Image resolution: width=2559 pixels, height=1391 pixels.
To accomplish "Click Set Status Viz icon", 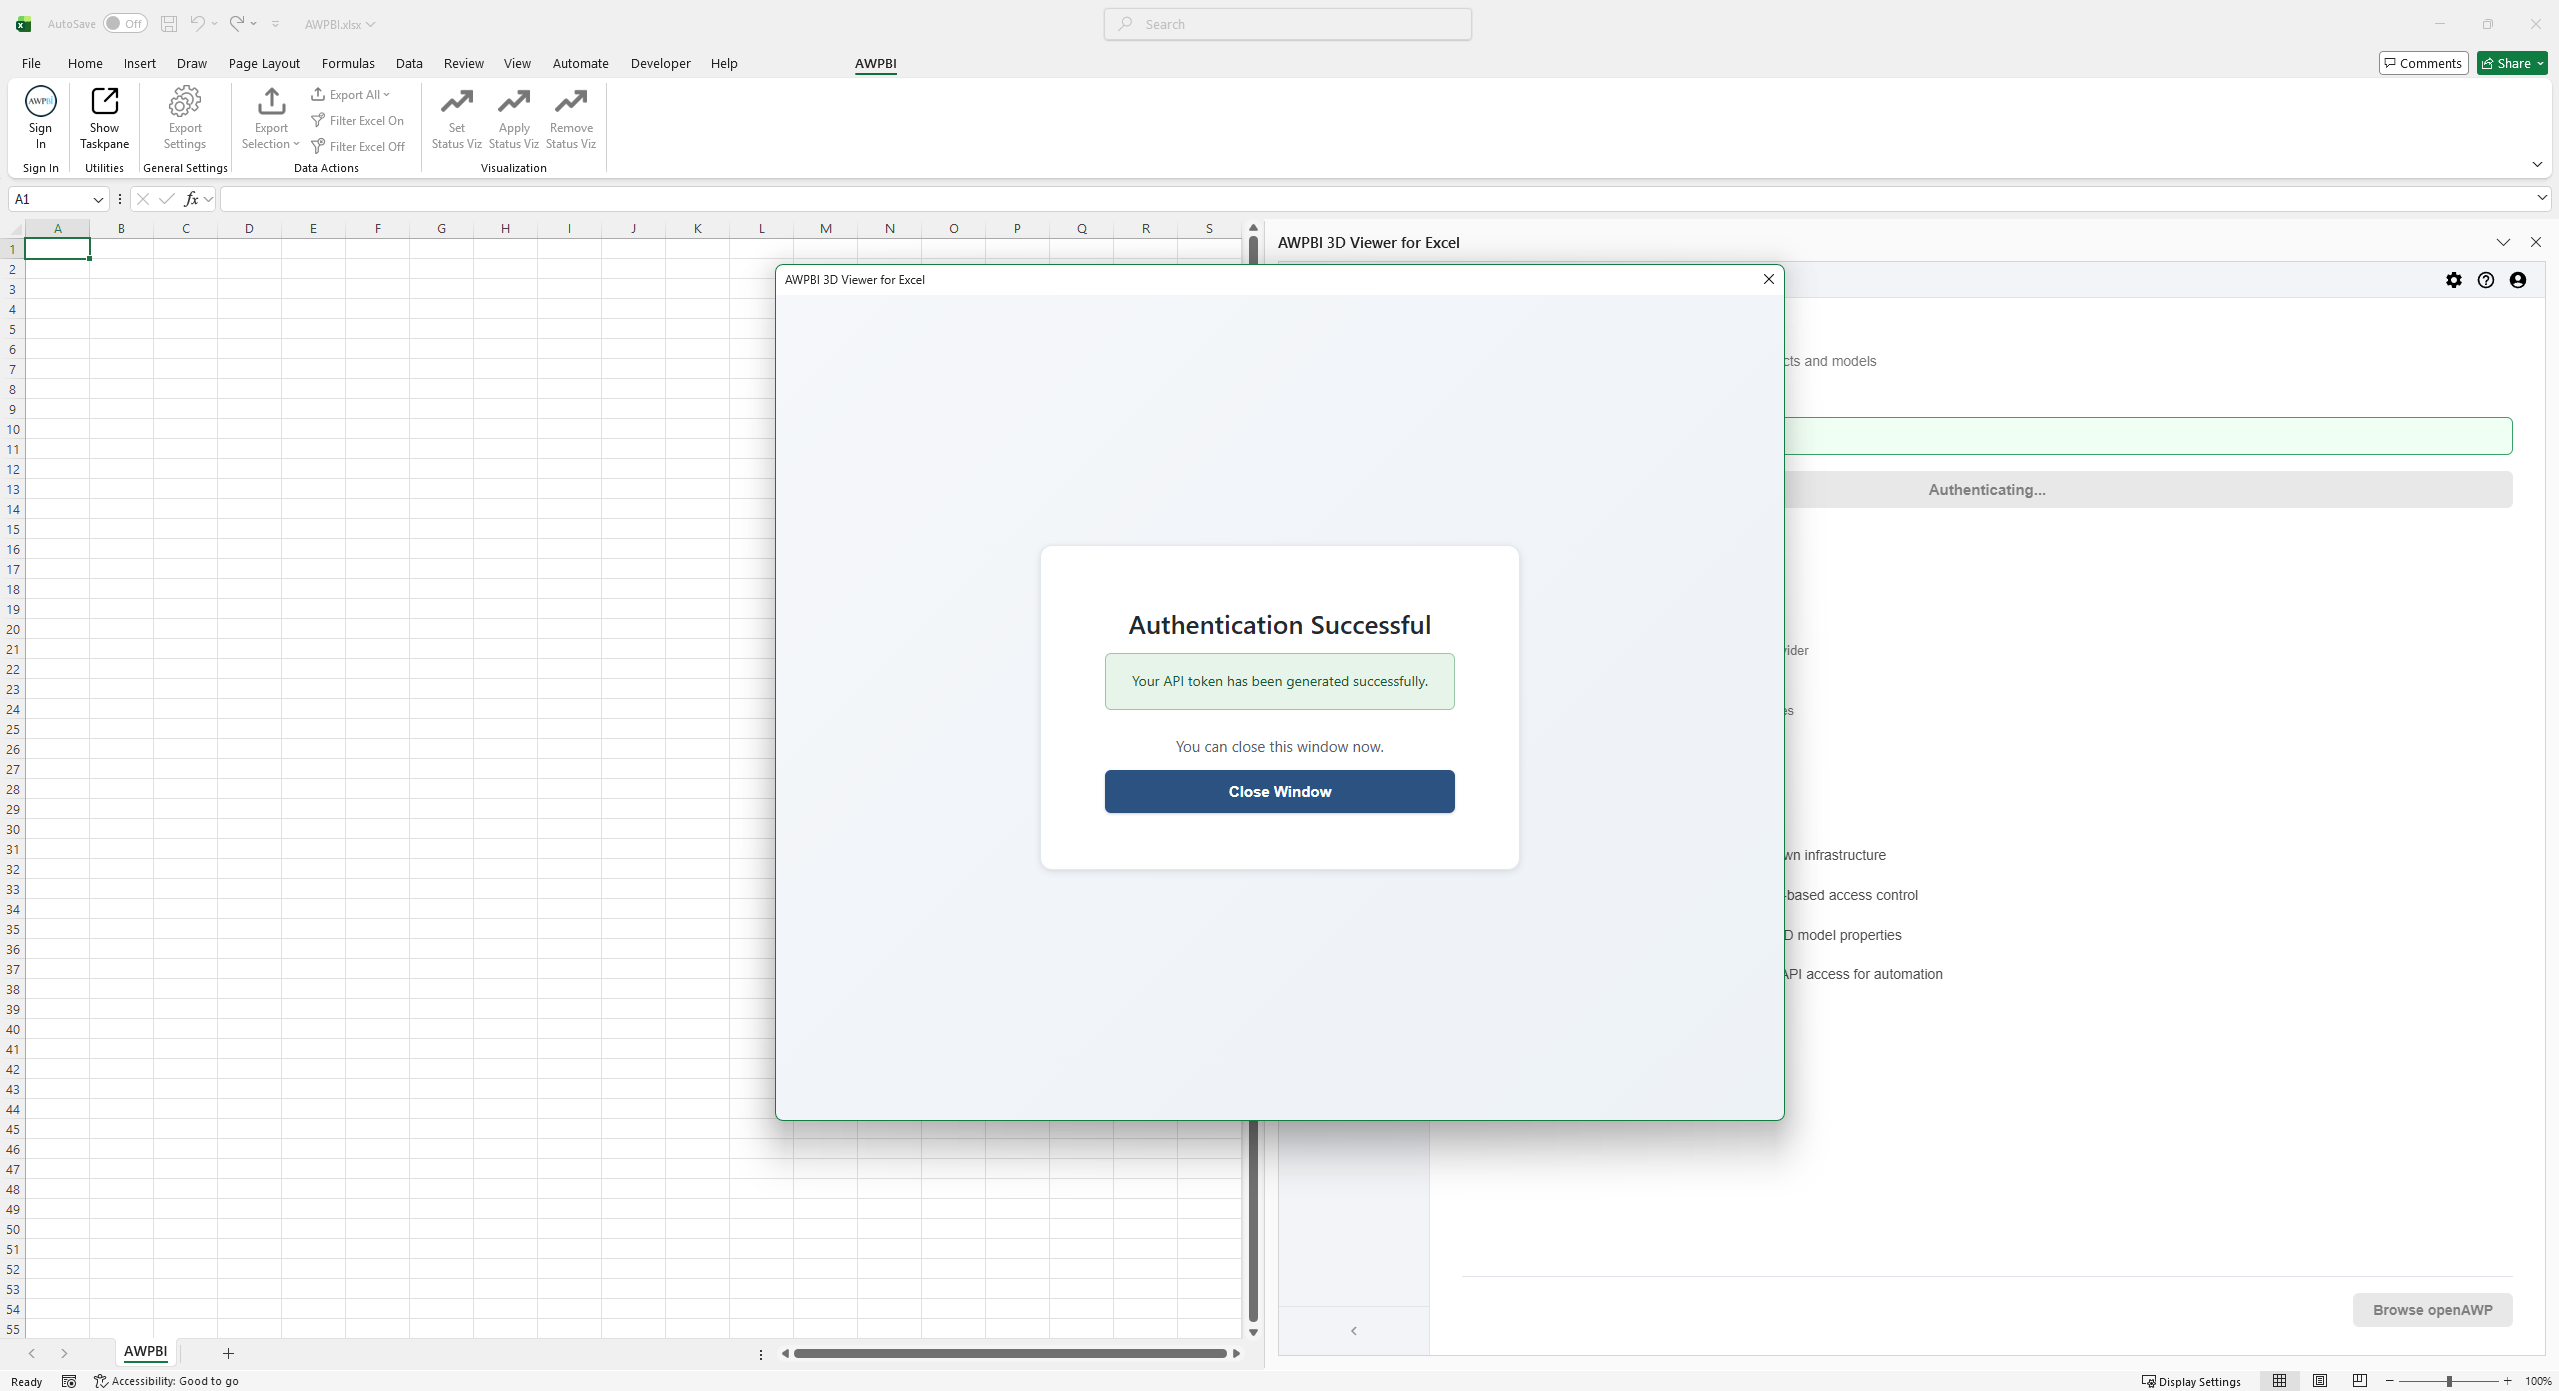I will click(x=457, y=101).
